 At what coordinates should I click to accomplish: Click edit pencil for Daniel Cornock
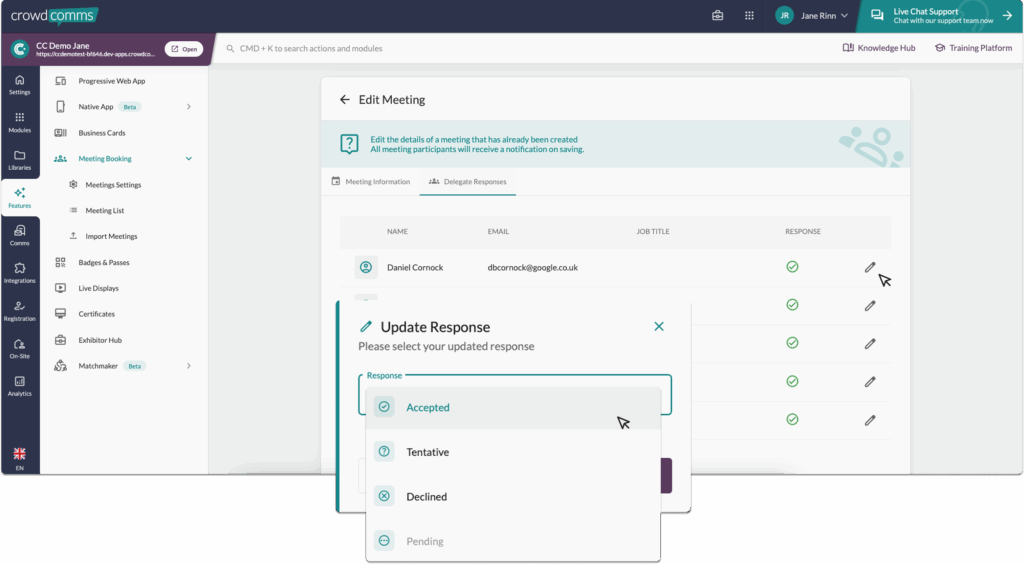click(x=870, y=267)
